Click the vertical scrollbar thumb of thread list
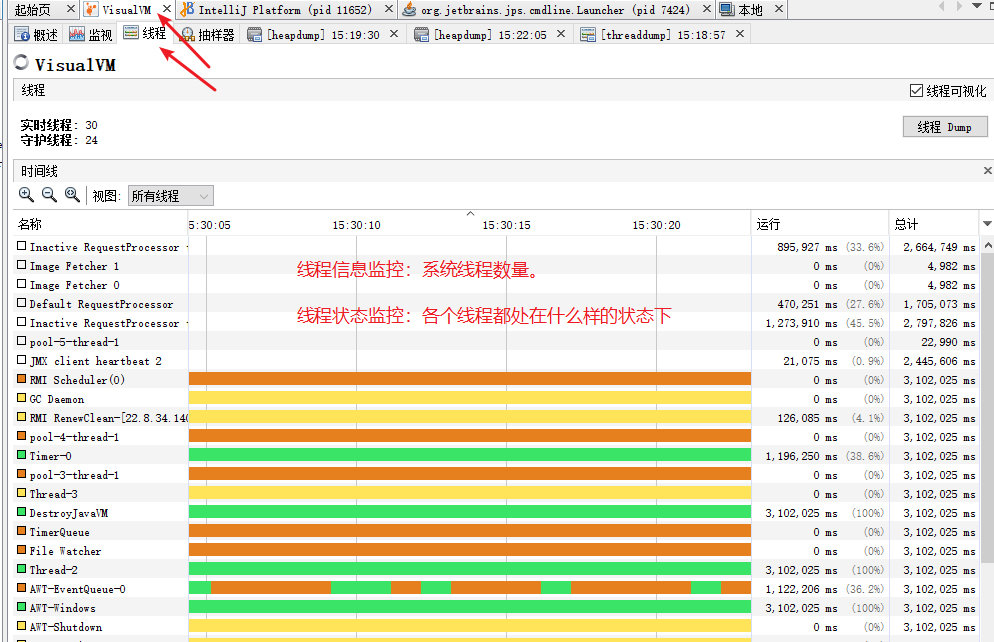The width and height of the screenshot is (994, 642). tap(987, 407)
